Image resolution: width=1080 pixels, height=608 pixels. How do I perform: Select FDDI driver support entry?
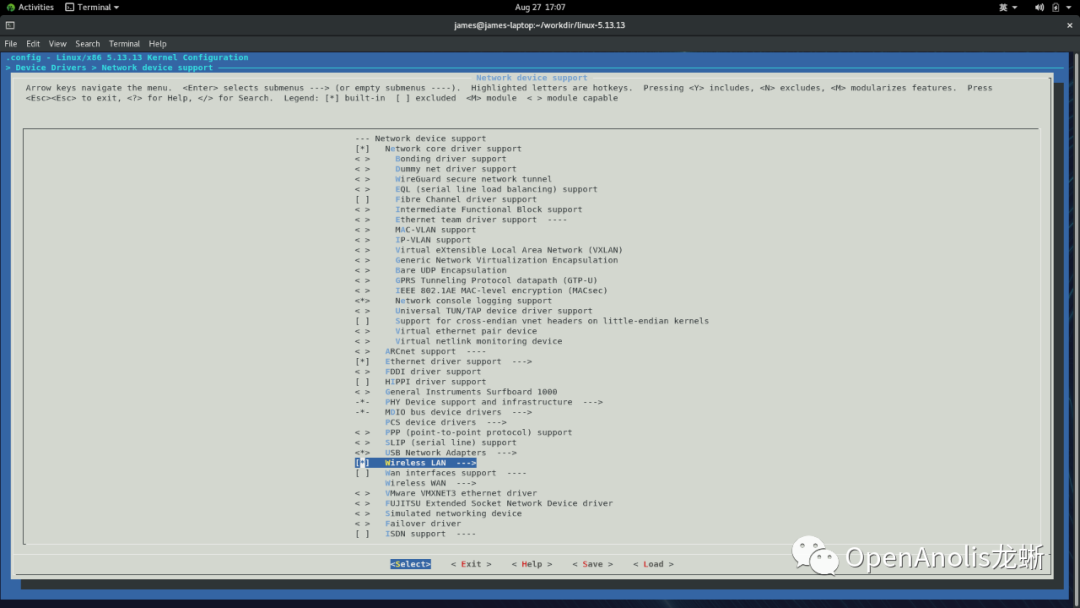tap(433, 372)
